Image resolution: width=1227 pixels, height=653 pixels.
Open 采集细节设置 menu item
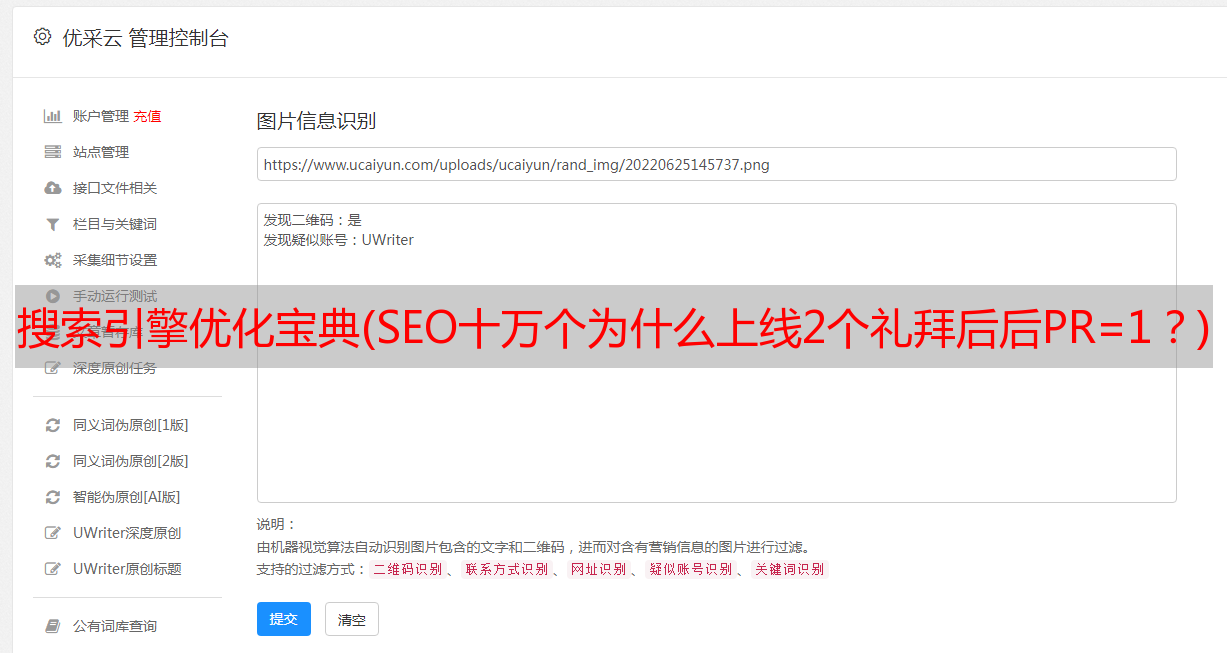pyautogui.click(x=115, y=260)
